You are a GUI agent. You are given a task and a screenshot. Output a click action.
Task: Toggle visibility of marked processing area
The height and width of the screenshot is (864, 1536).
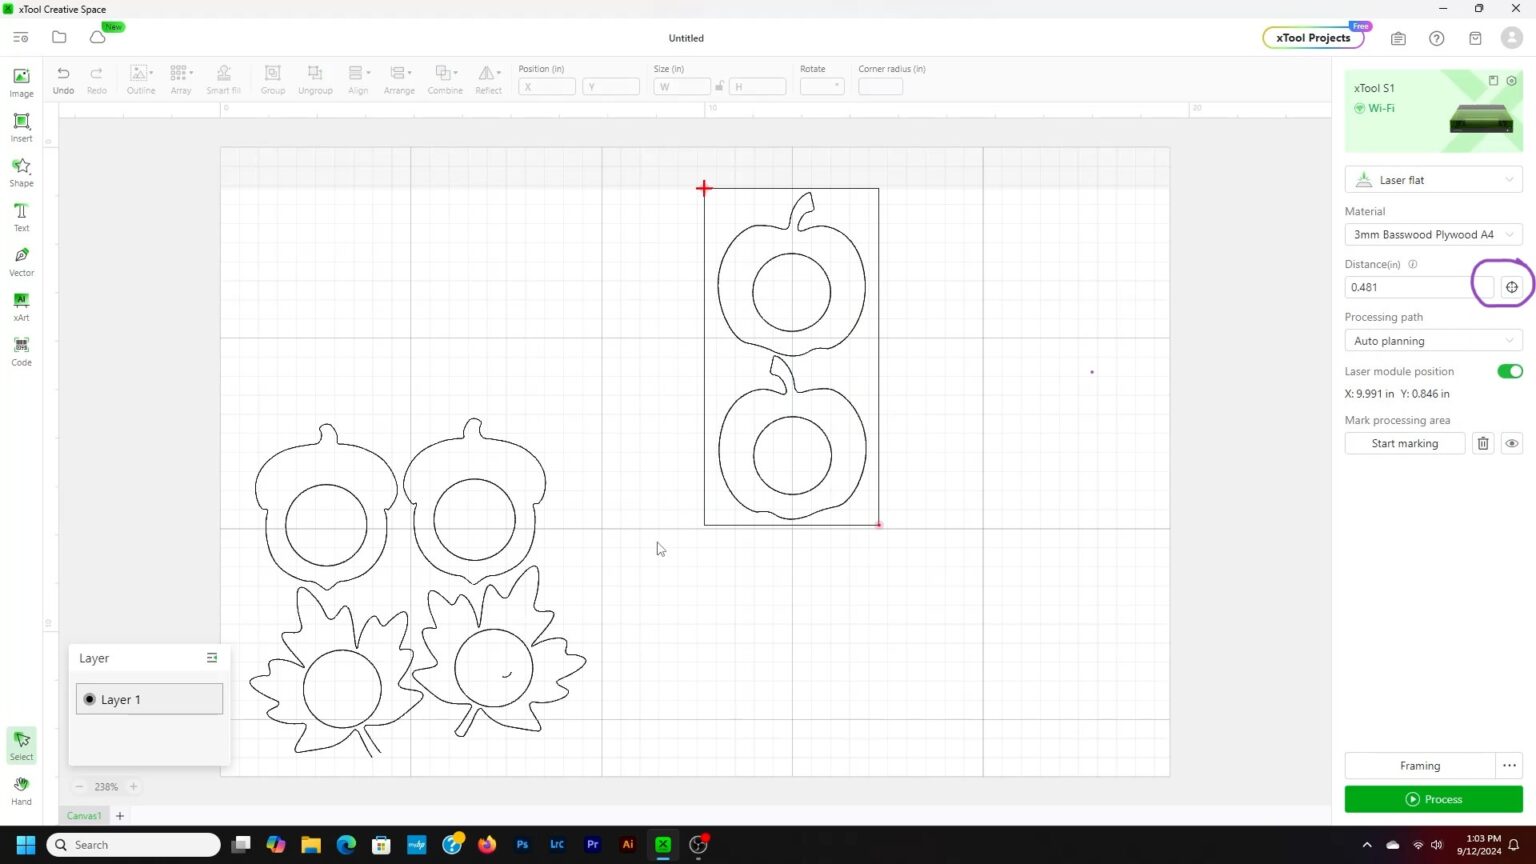pos(1511,444)
